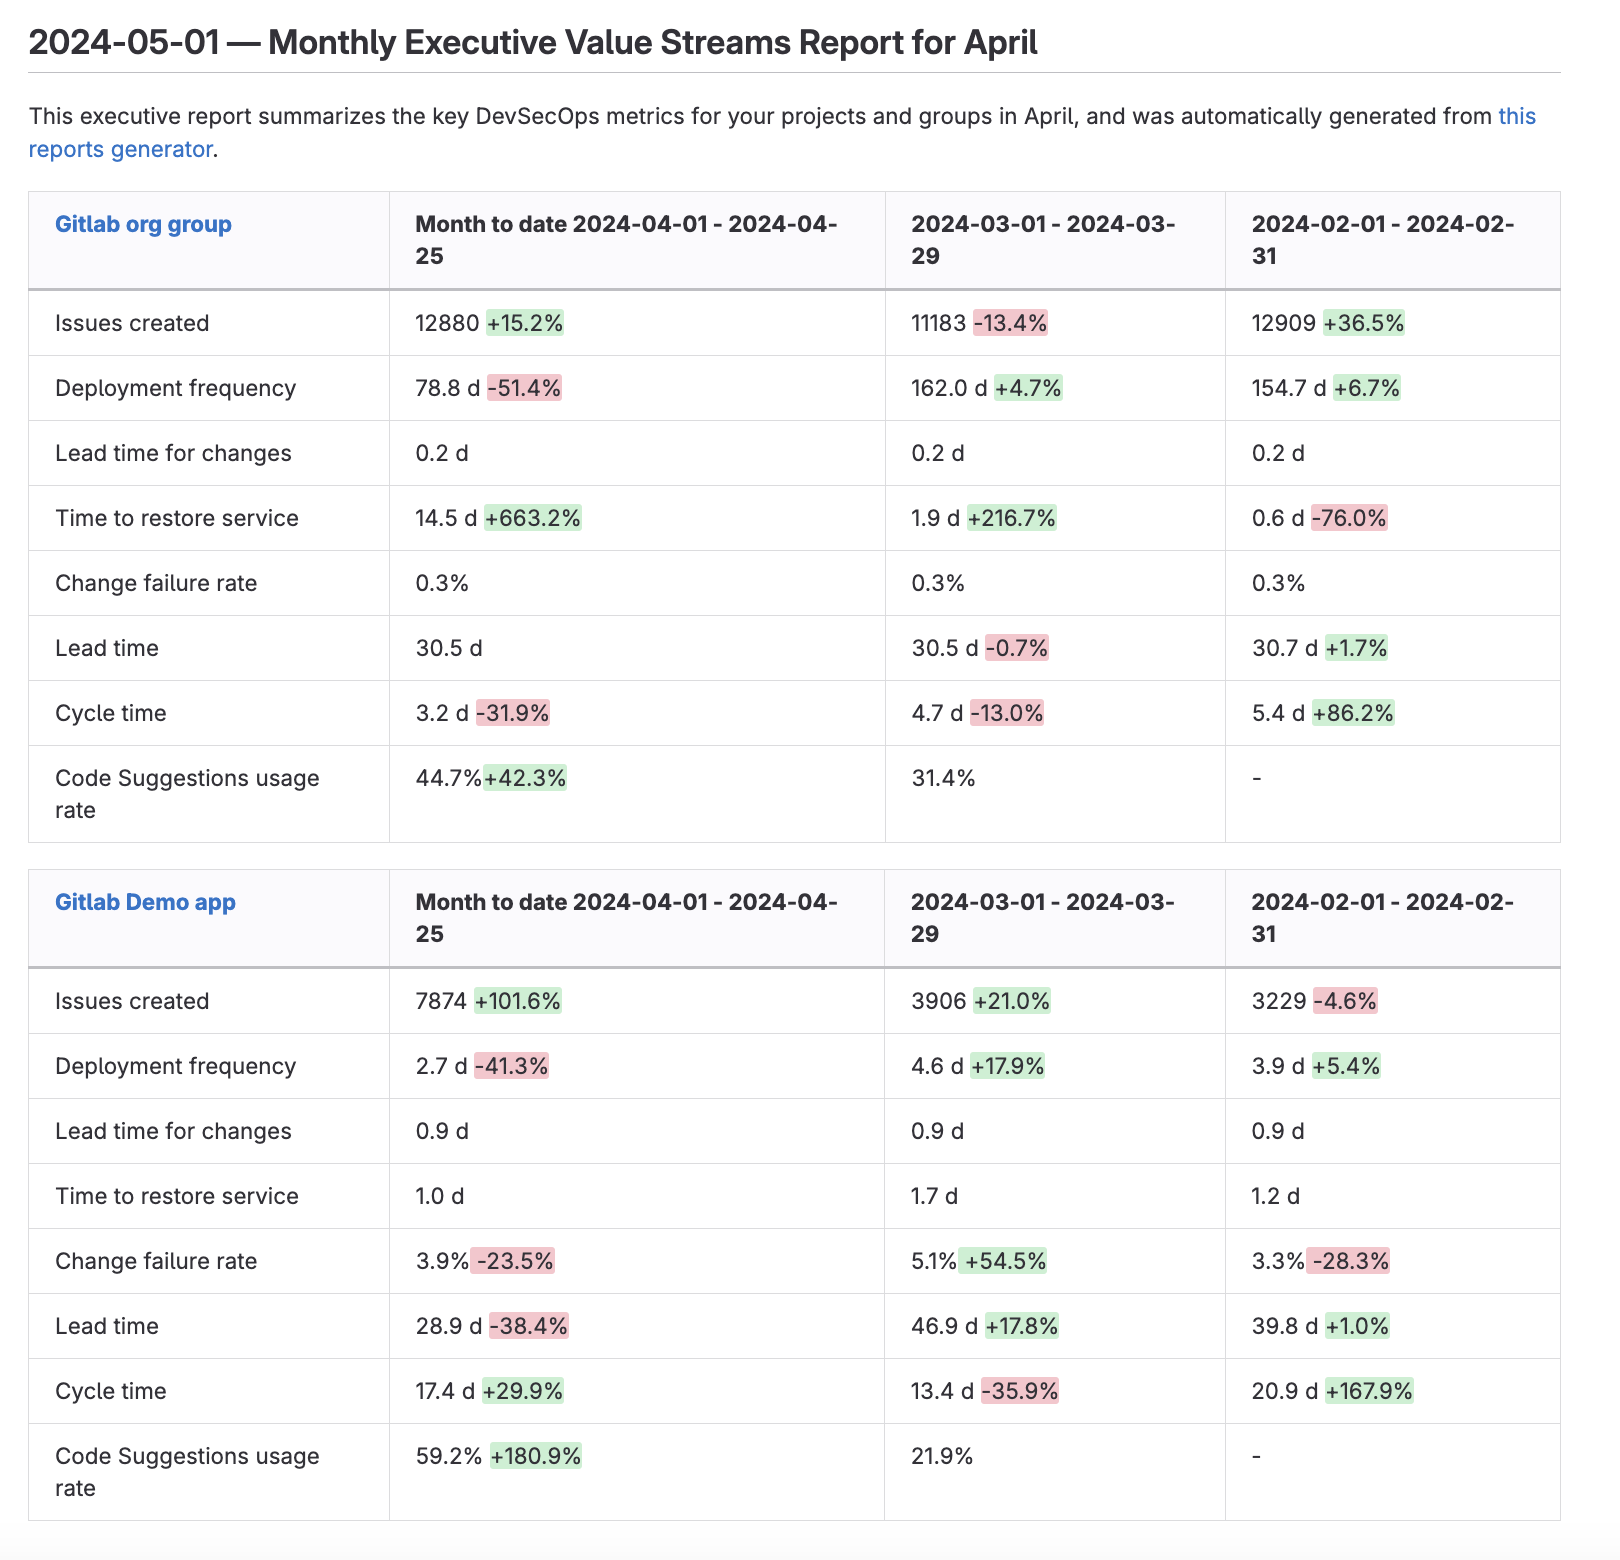
Task: Click the -51.4% deployment frequency badge
Action: 525,388
